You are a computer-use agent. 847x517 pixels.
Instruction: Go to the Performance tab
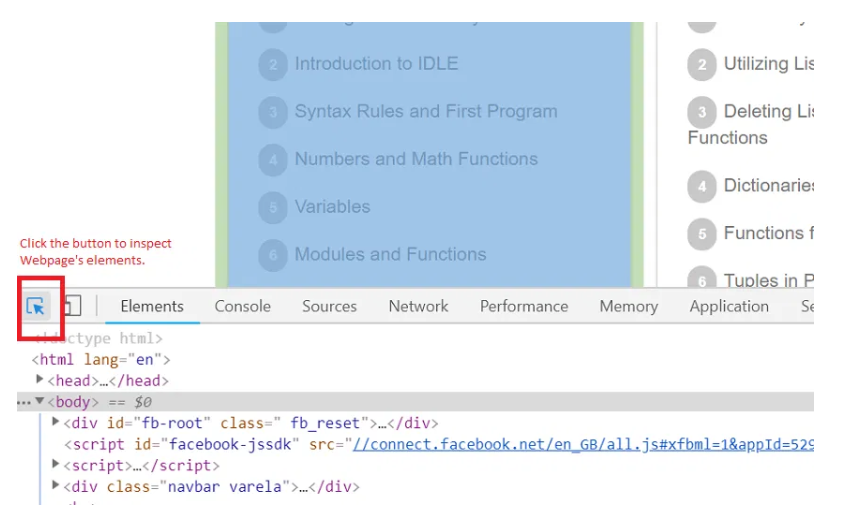[523, 306]
